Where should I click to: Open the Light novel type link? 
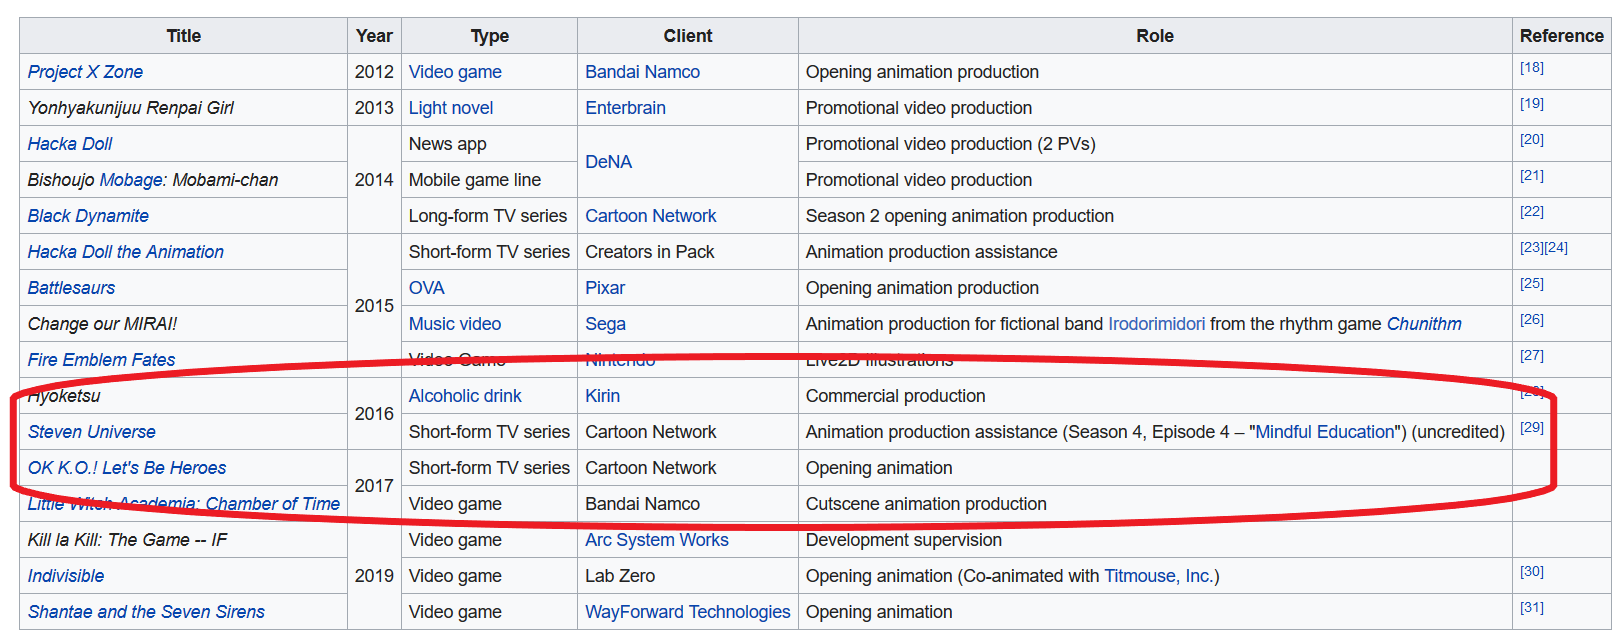coord(450,108)
